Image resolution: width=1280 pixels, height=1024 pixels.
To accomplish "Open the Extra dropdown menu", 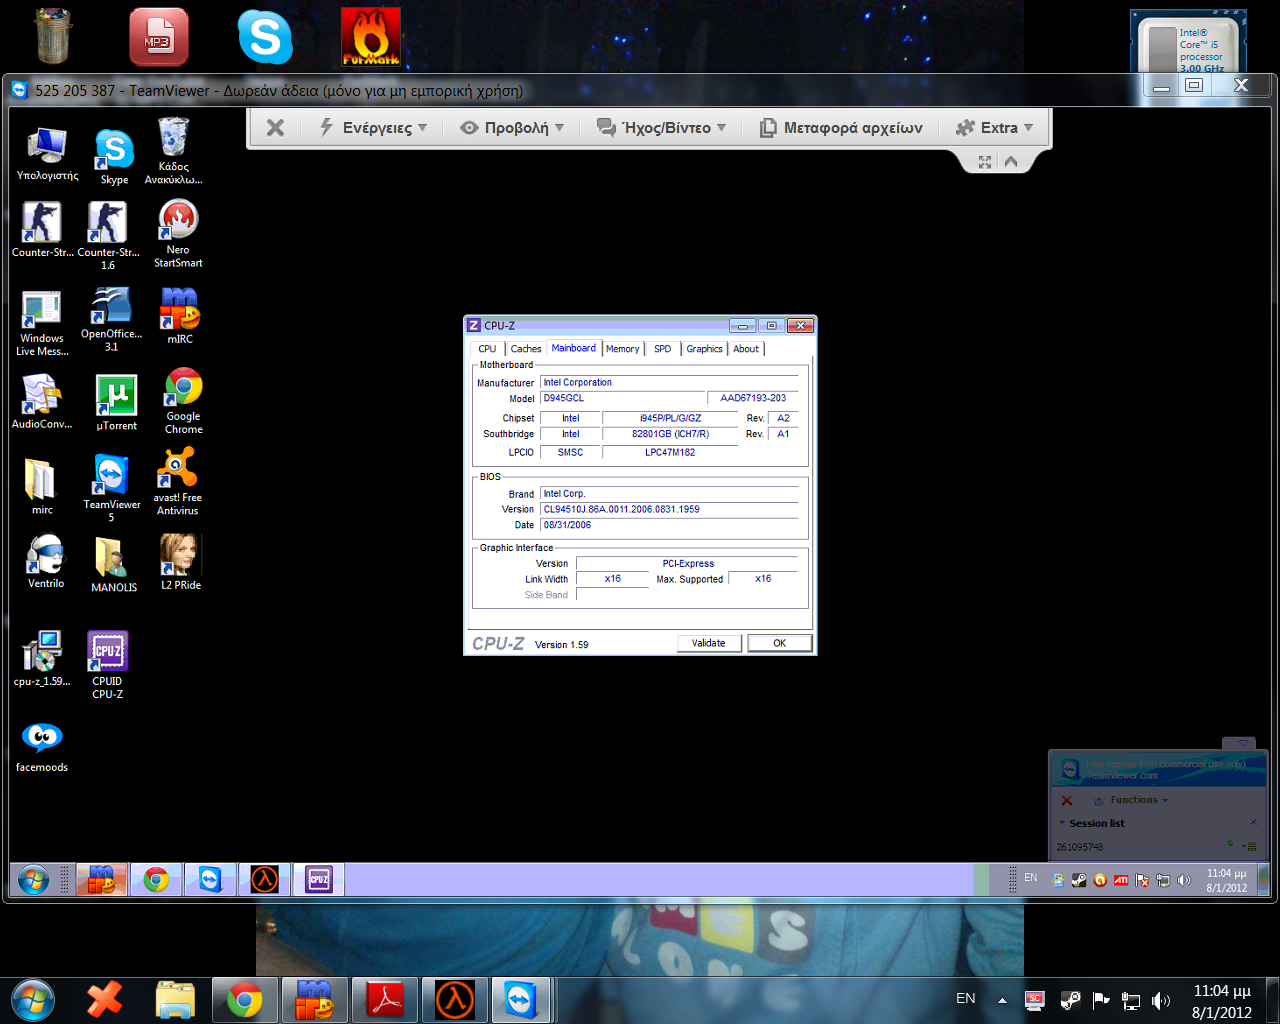I will (994, 128).
